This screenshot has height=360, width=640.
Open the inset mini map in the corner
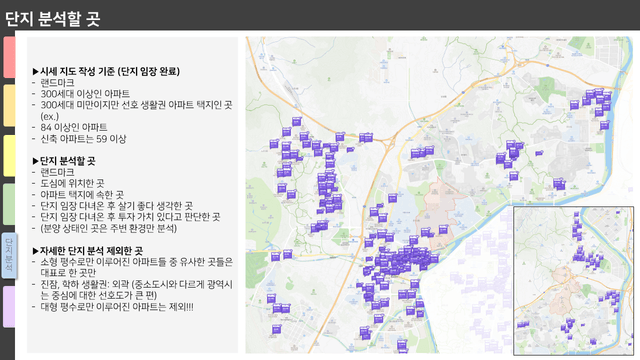573,281
